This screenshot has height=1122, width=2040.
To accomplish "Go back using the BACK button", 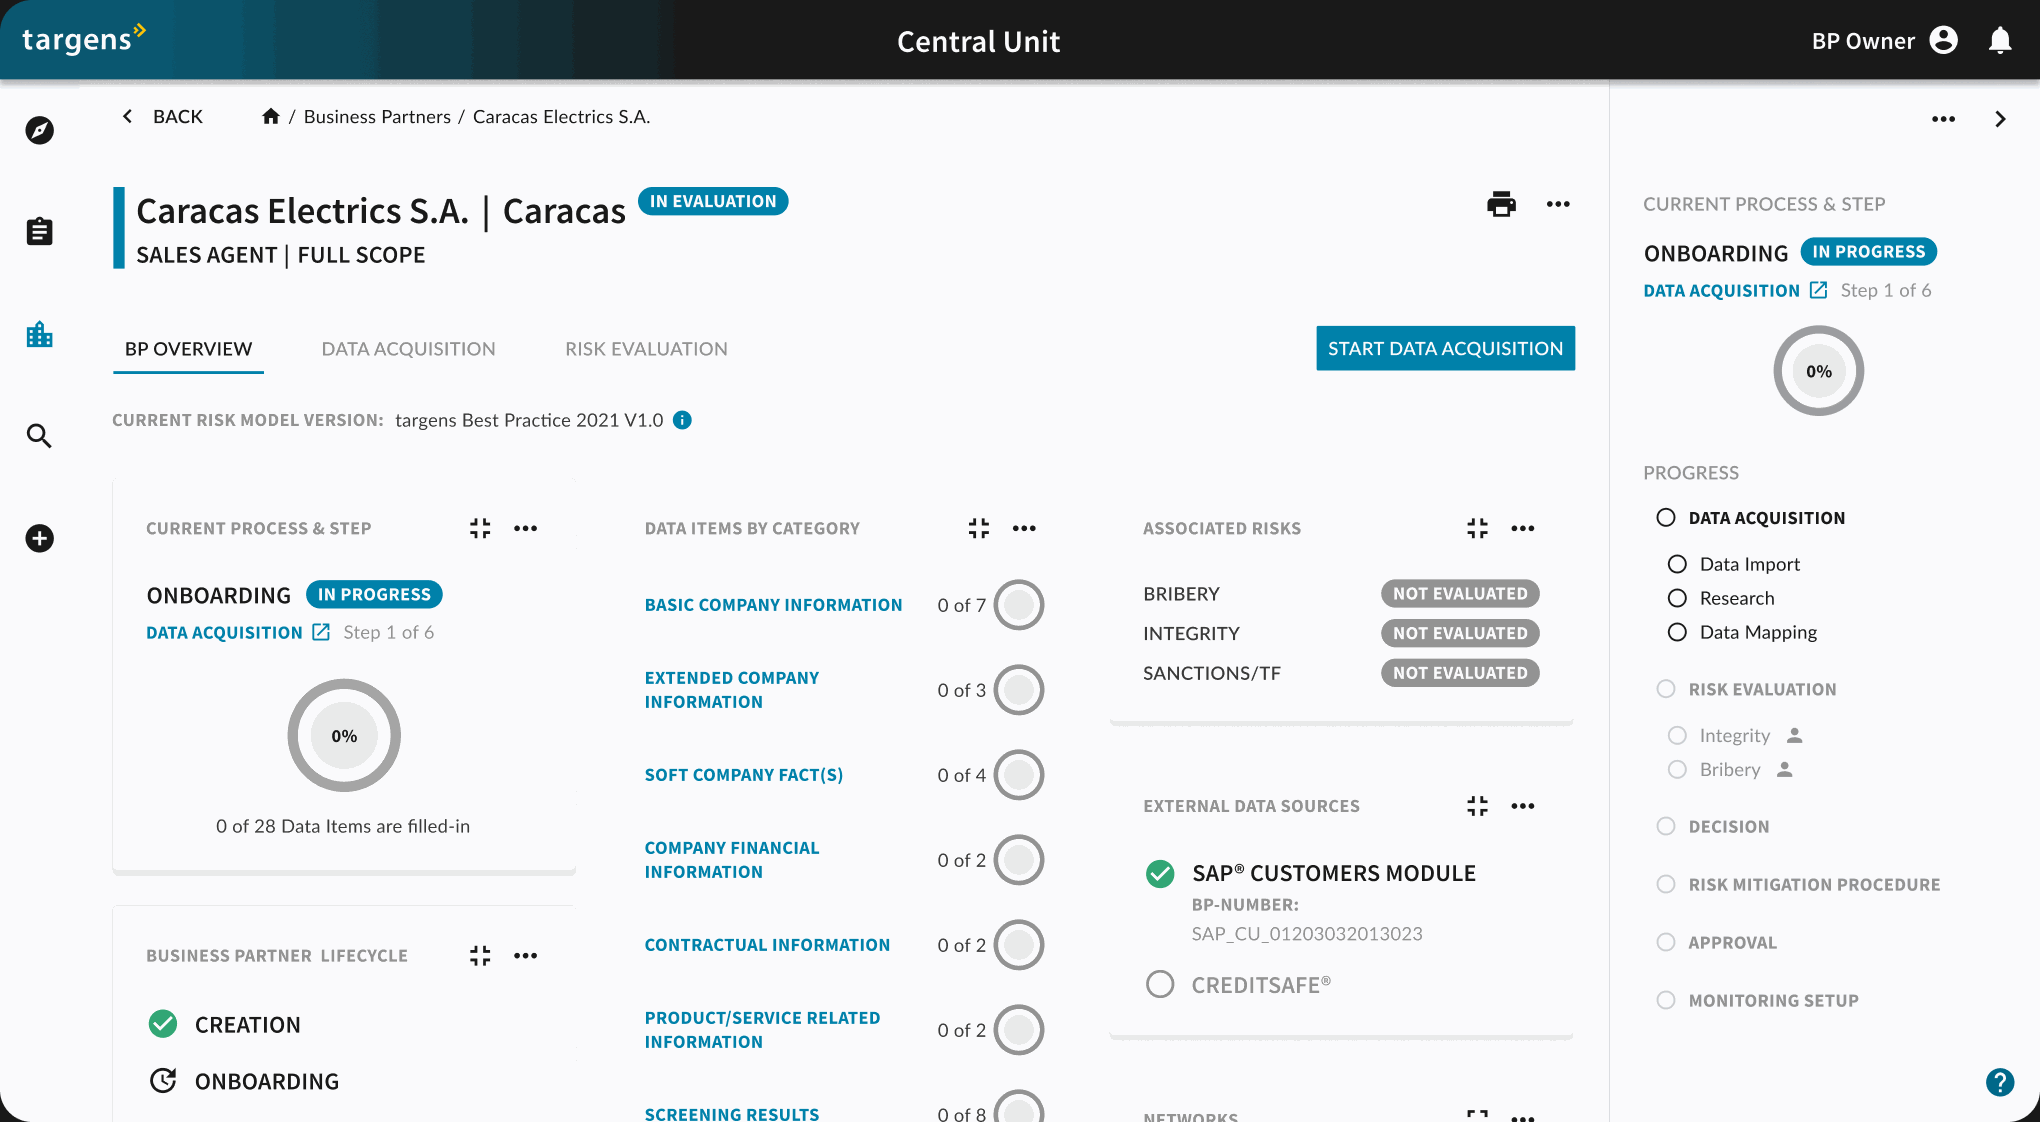I will (162, 117).
